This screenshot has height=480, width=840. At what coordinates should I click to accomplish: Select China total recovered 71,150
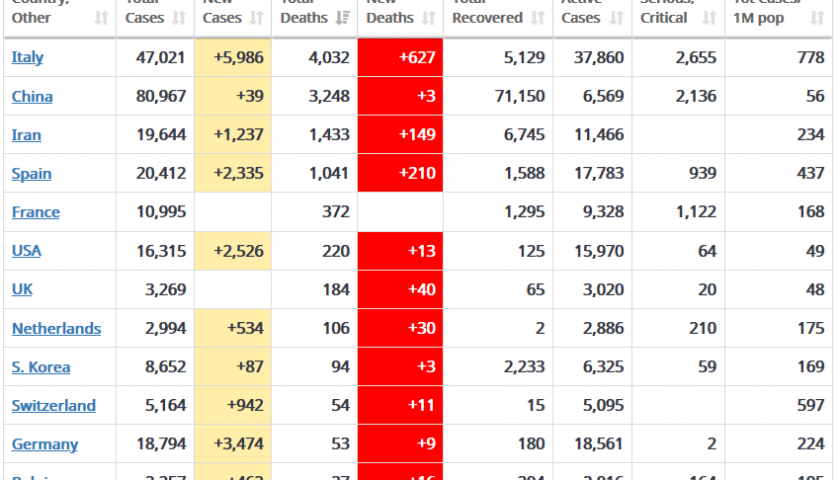tap(520, 96)
